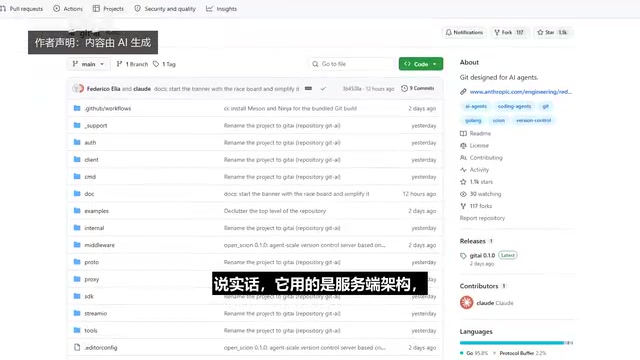
Task: Click the proxy folder icon
Action: [x=77, y=279]
